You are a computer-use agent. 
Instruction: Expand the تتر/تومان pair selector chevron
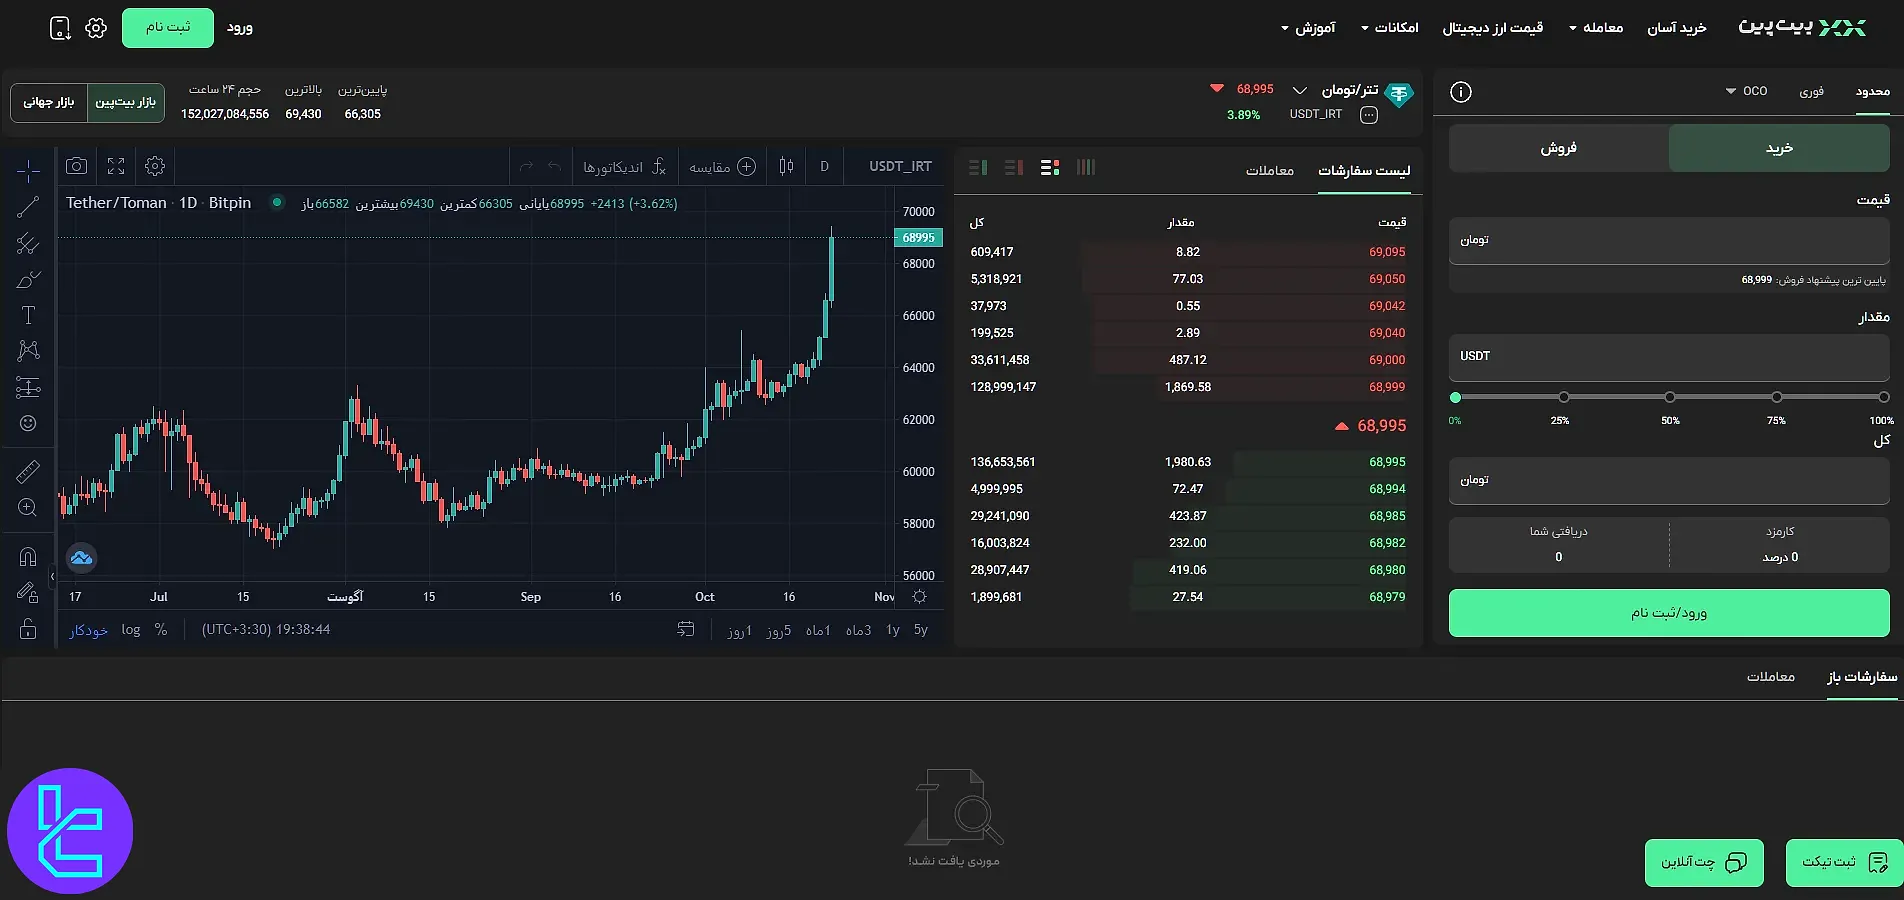coord(1300,90)
